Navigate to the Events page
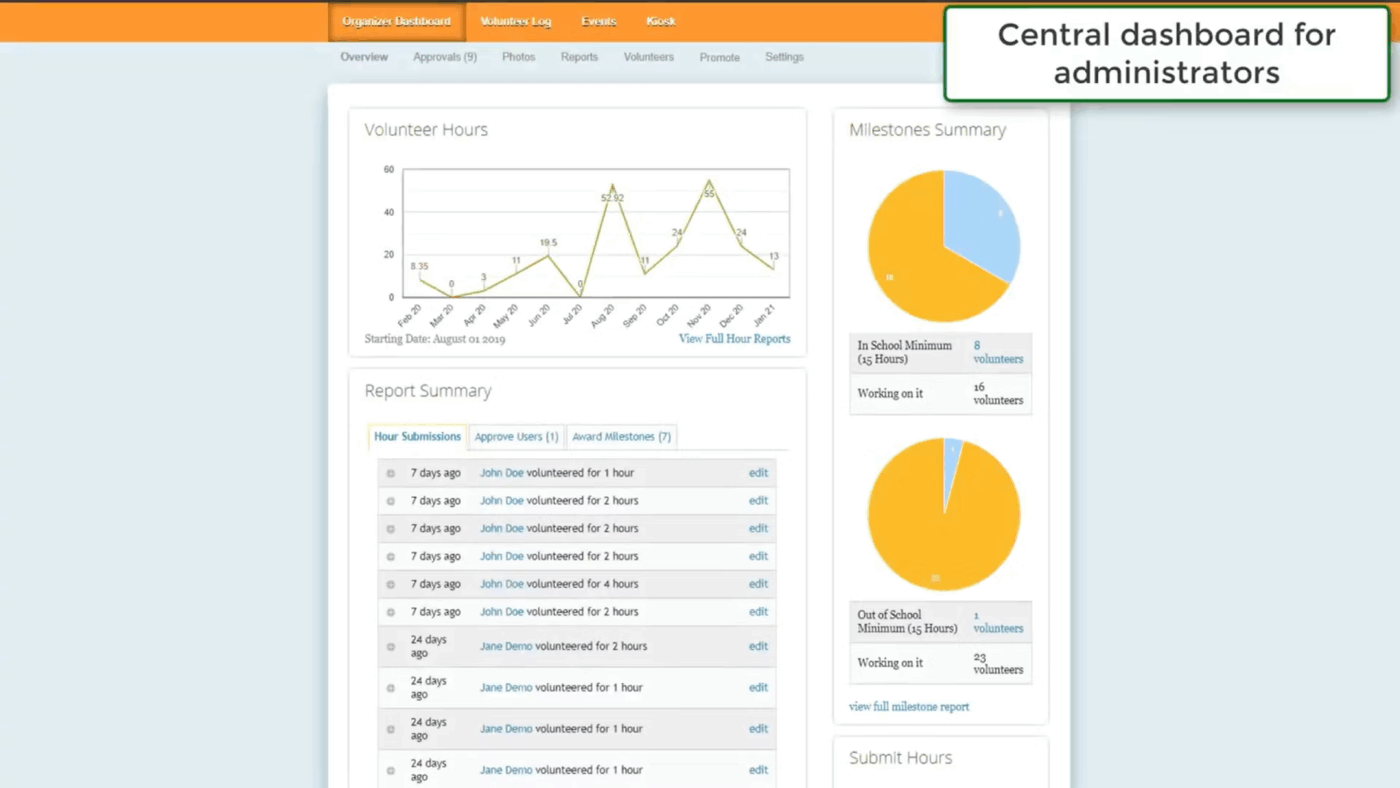This screenshot has height=788, width=1400. [598, 21]
